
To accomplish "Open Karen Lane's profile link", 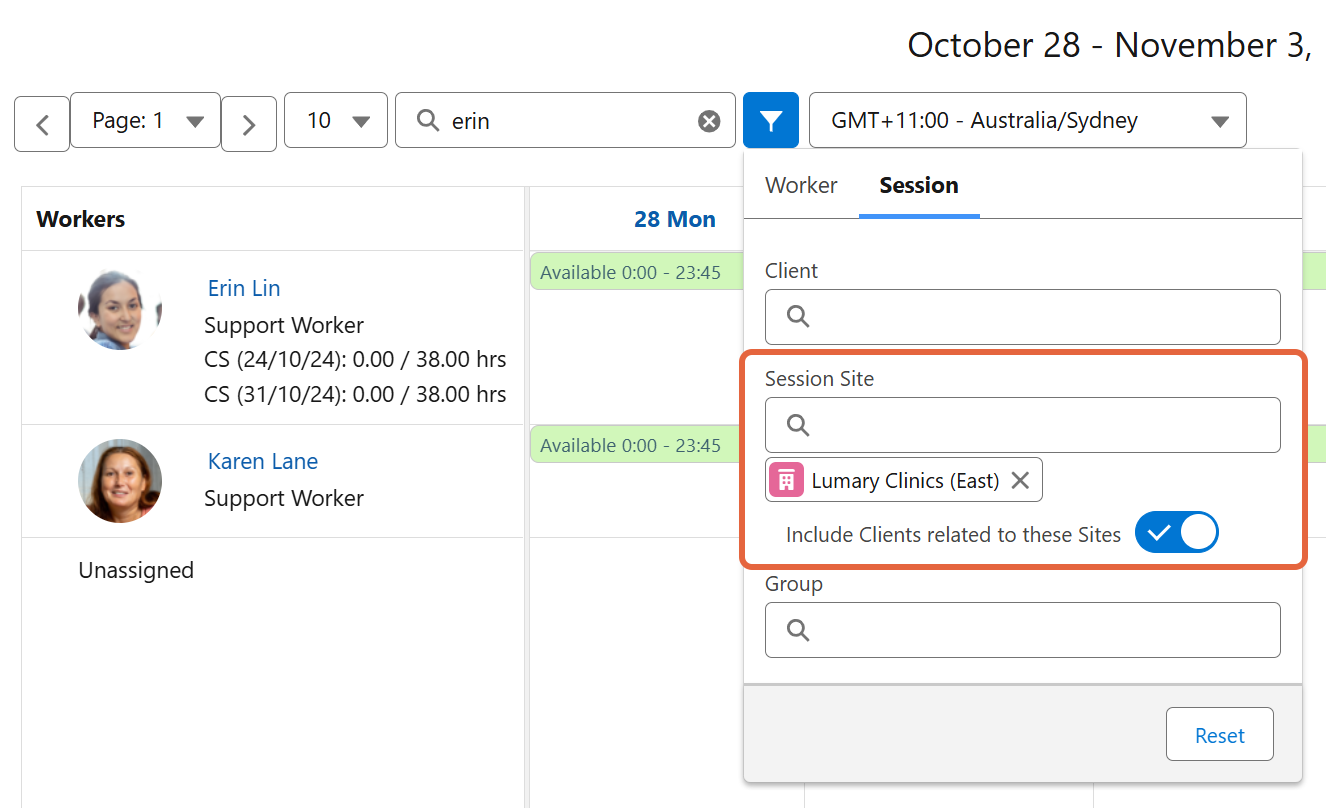I will [x=262, y=461].
